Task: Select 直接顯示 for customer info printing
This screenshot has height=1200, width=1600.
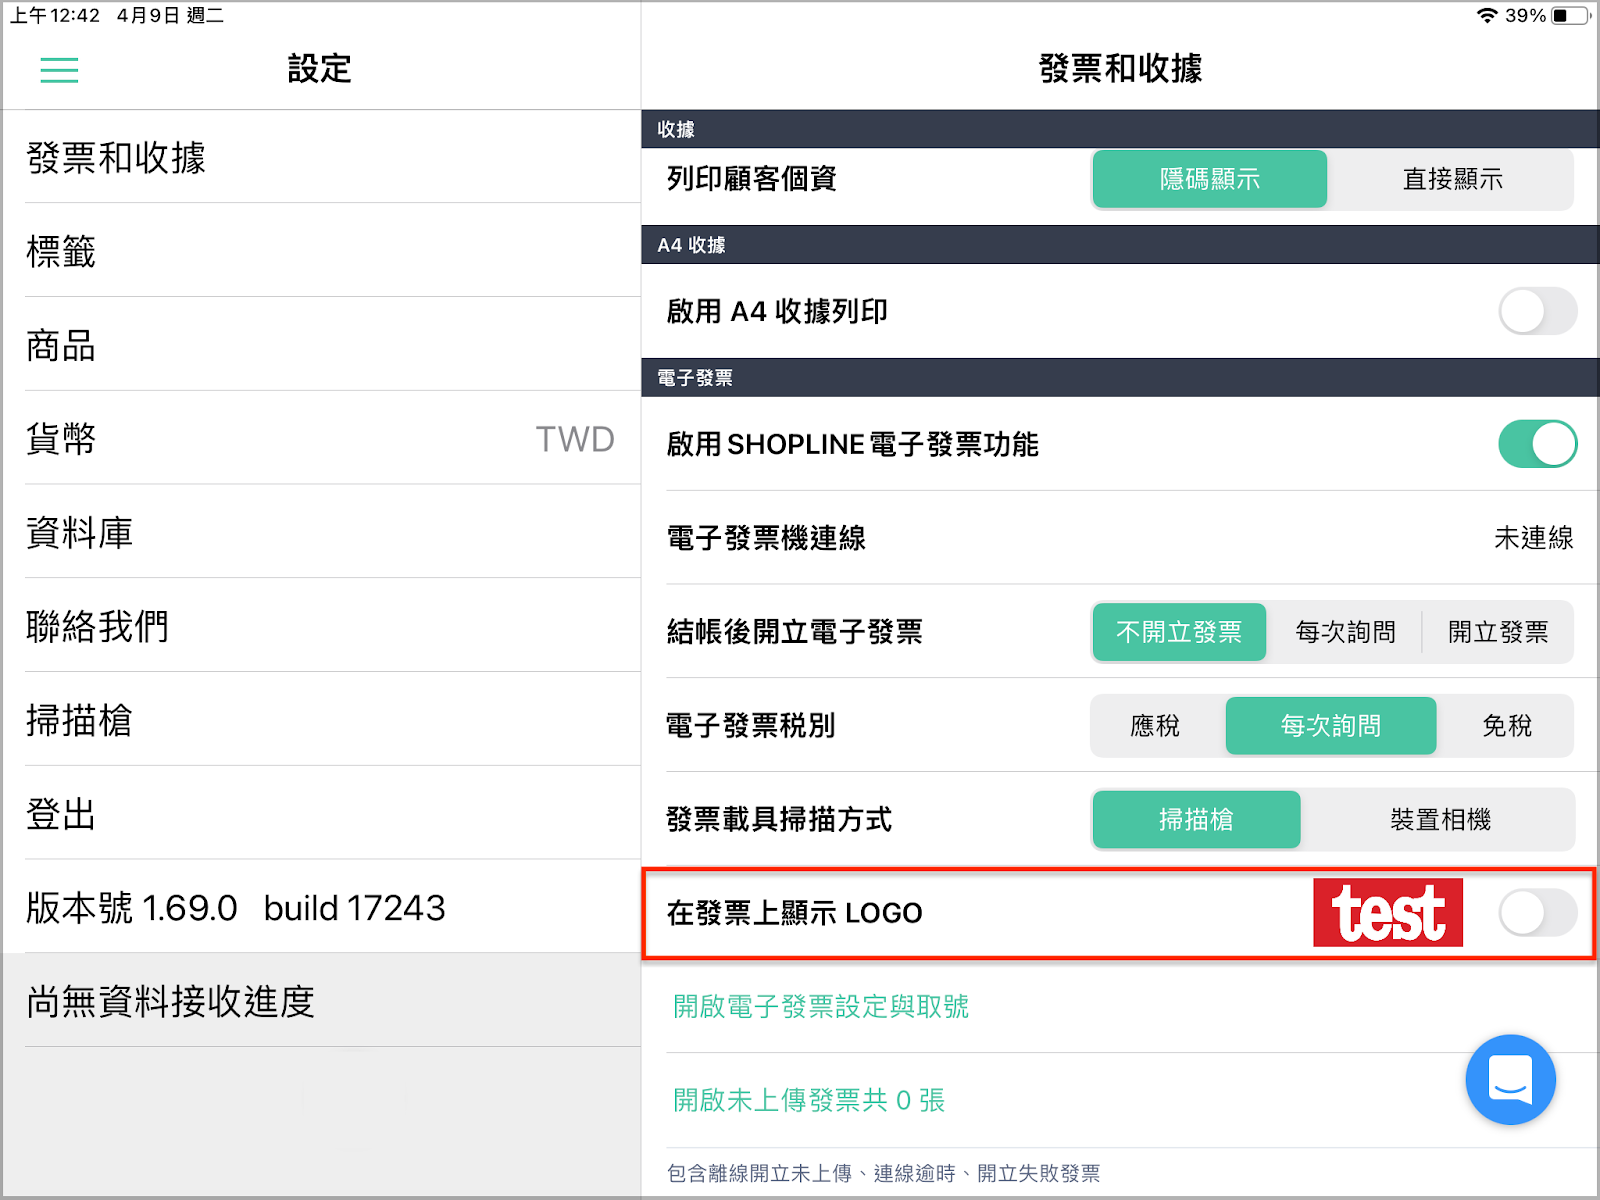Action: point(1452,179)
